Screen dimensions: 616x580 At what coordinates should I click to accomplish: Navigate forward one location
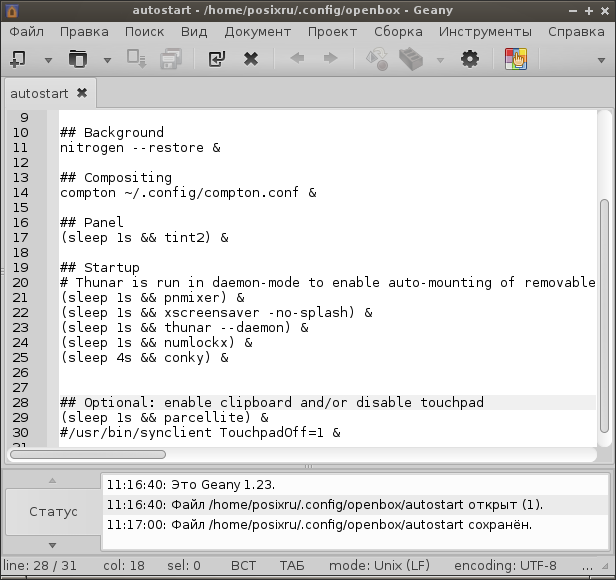330,59
